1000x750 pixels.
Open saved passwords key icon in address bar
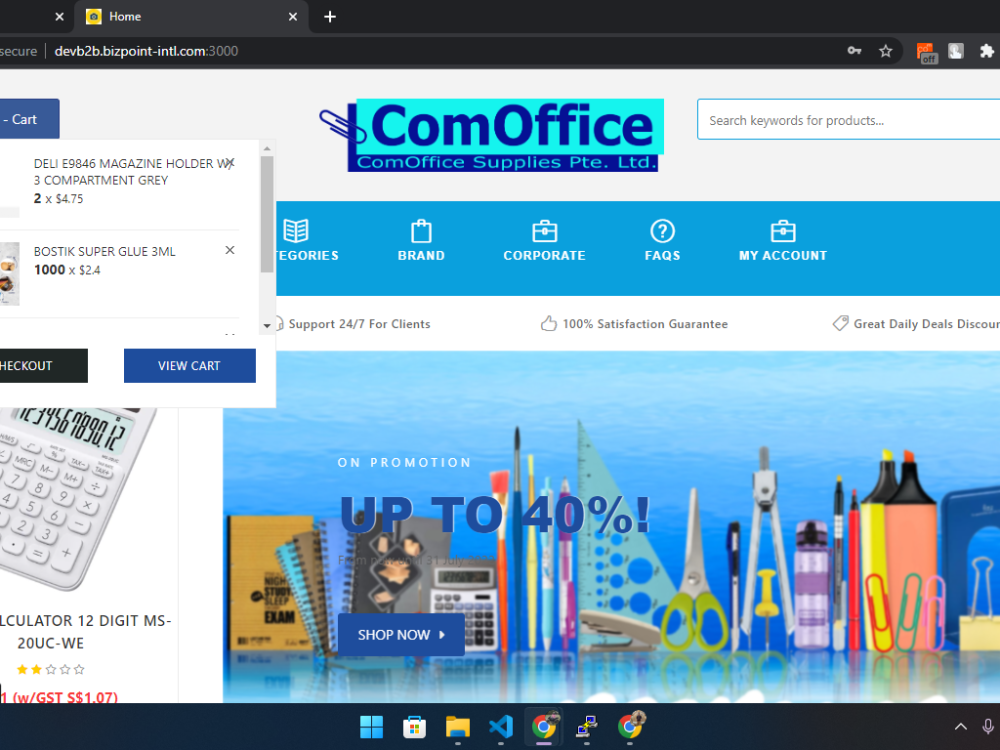click(854, 51)
